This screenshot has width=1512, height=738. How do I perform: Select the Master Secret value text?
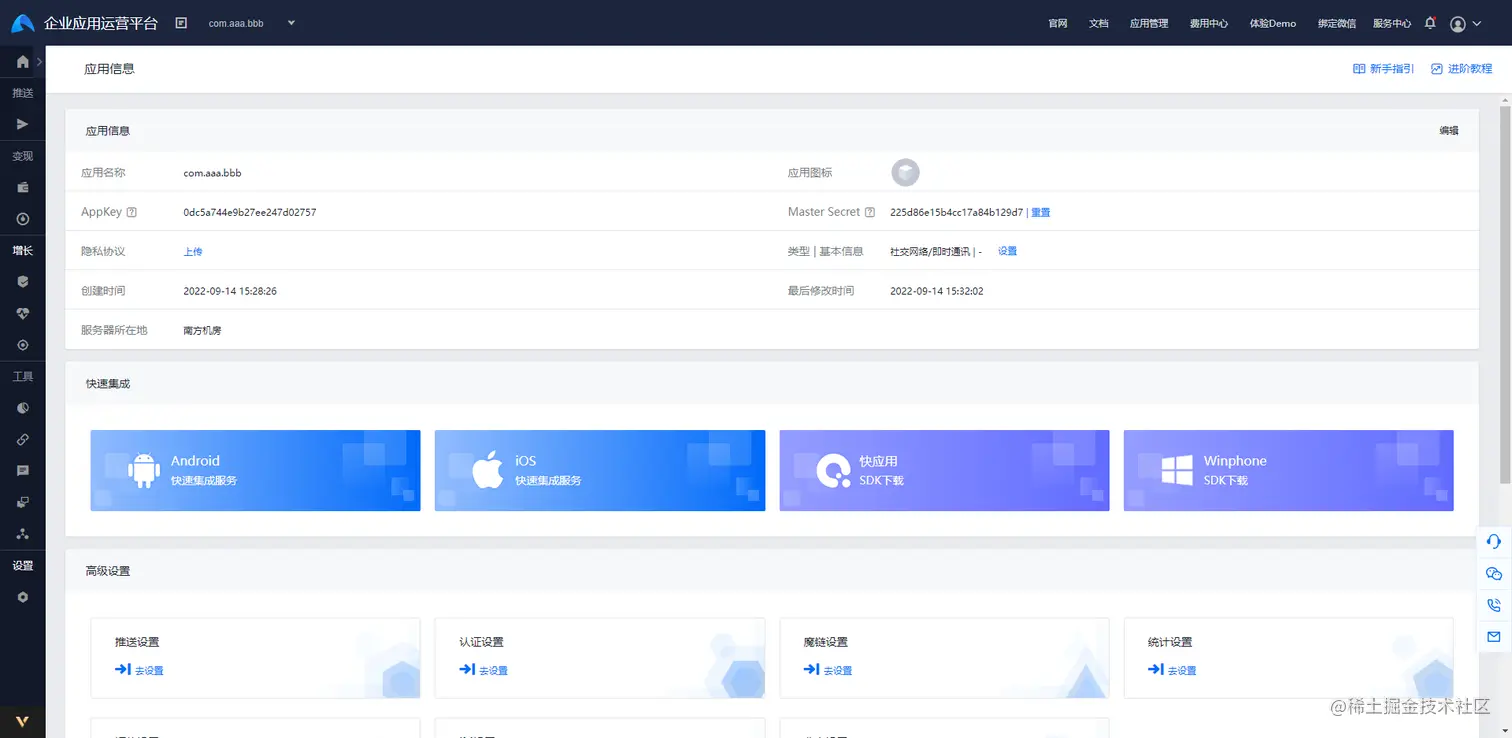pos(957,212)
